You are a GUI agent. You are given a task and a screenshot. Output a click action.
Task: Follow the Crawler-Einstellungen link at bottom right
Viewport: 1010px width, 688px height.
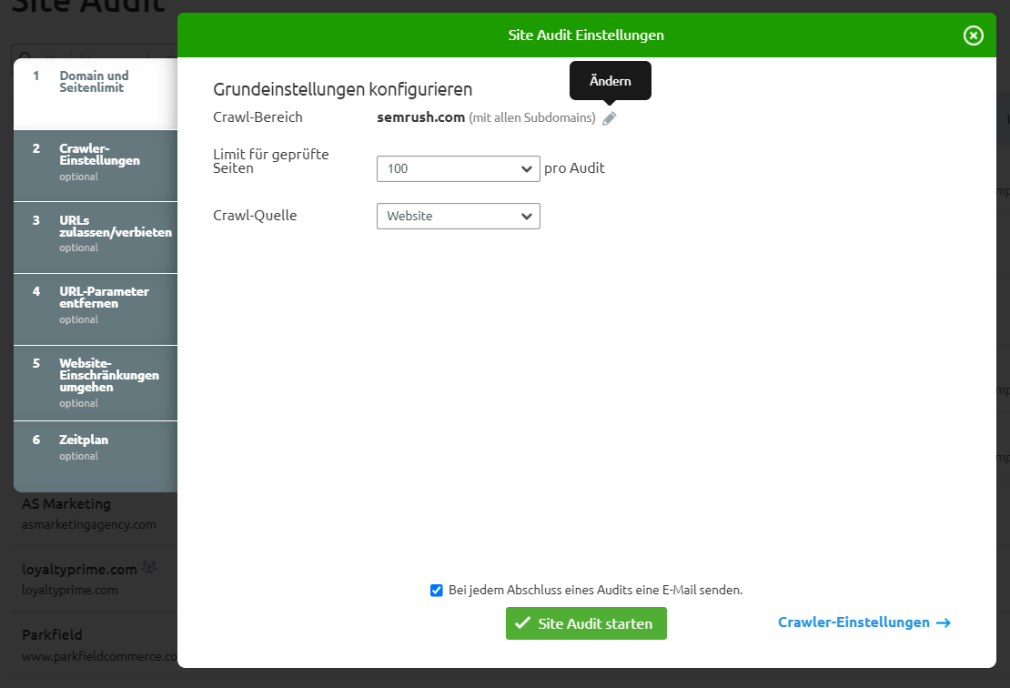[853, 623]
